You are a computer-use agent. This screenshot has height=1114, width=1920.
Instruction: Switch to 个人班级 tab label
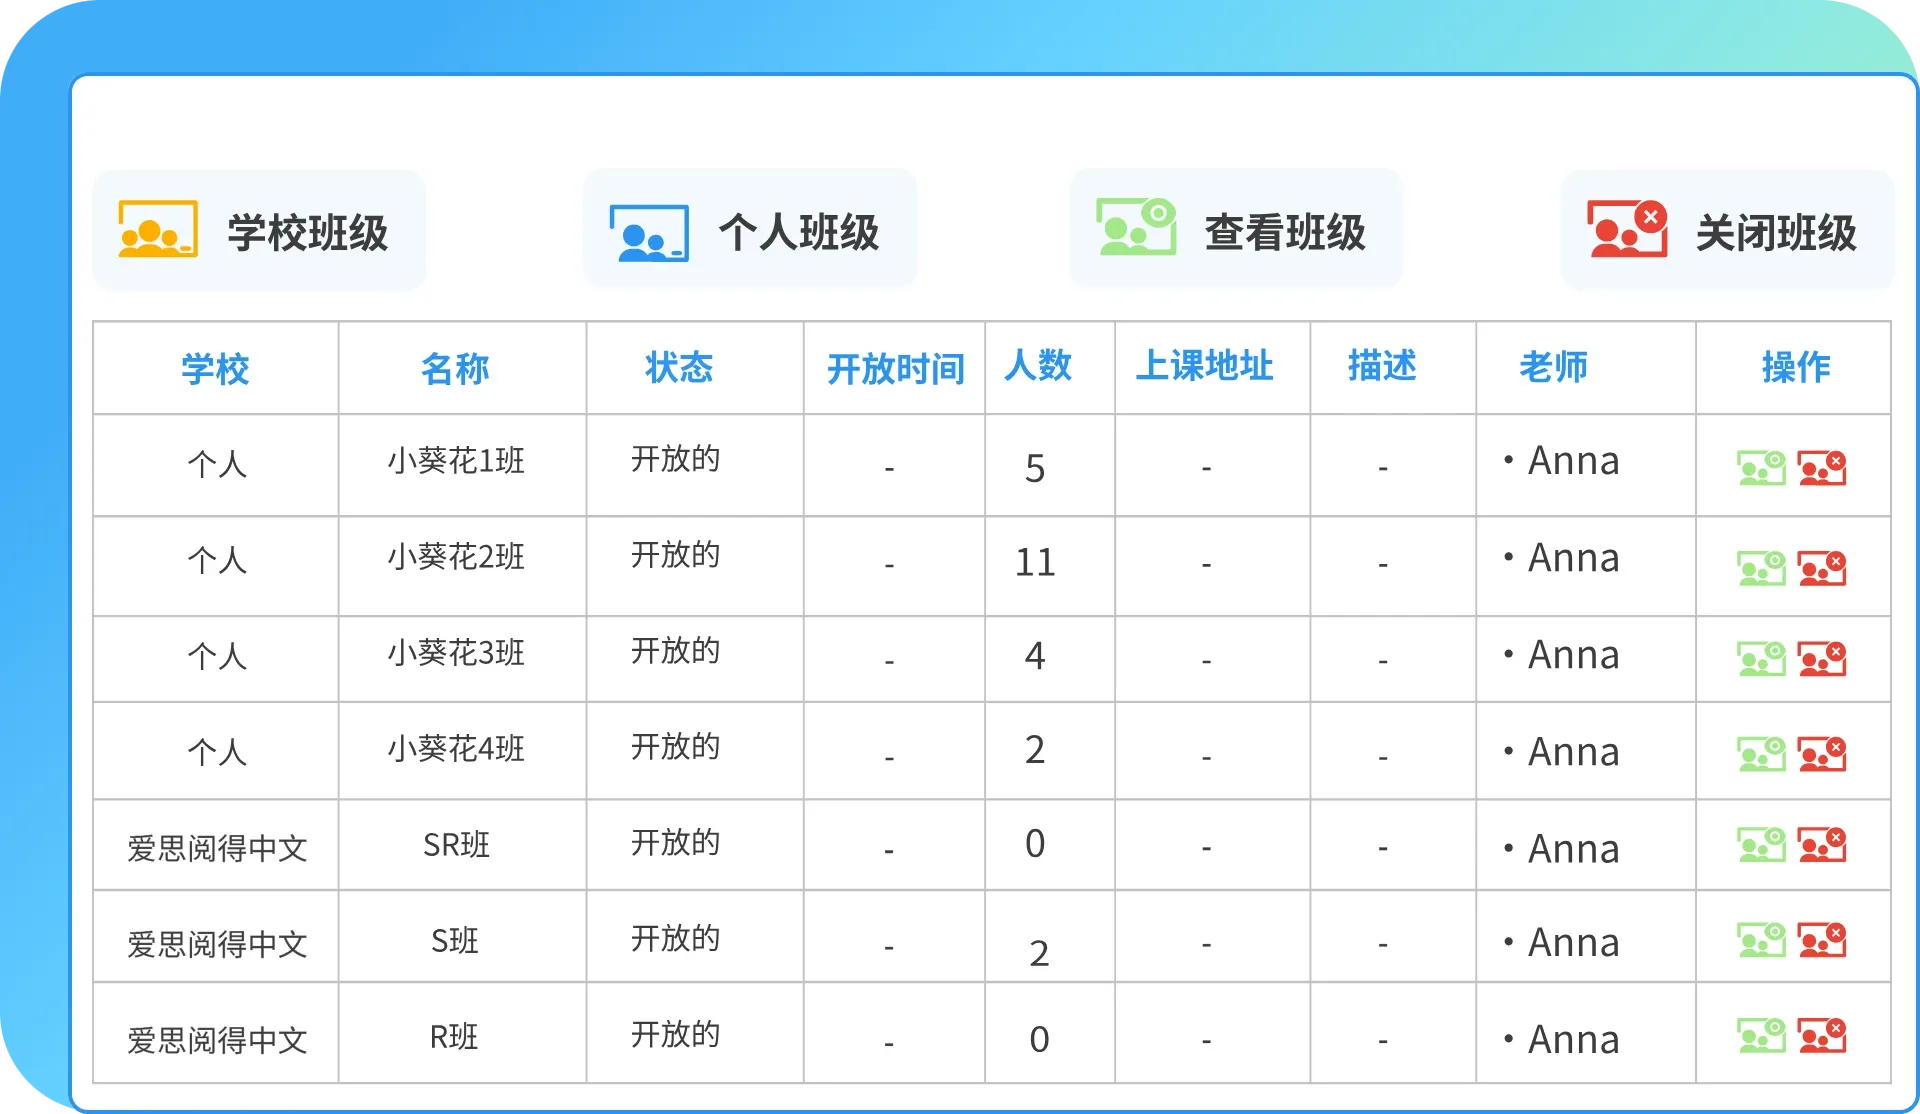tap(799, 233)
